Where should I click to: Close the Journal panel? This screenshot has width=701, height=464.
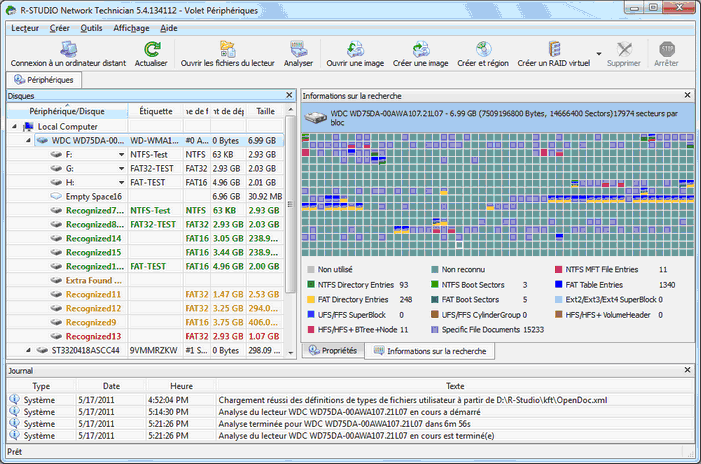click(x=688, y=370)
